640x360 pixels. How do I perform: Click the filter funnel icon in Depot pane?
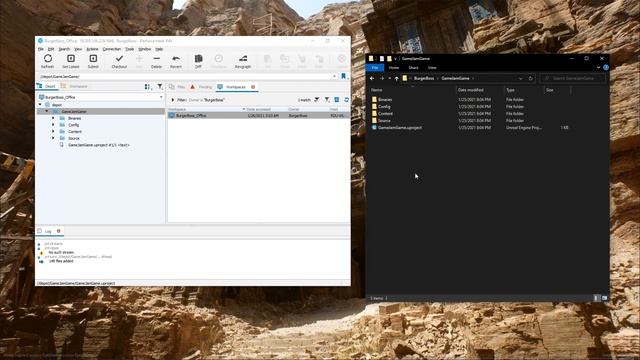[160, 87]
